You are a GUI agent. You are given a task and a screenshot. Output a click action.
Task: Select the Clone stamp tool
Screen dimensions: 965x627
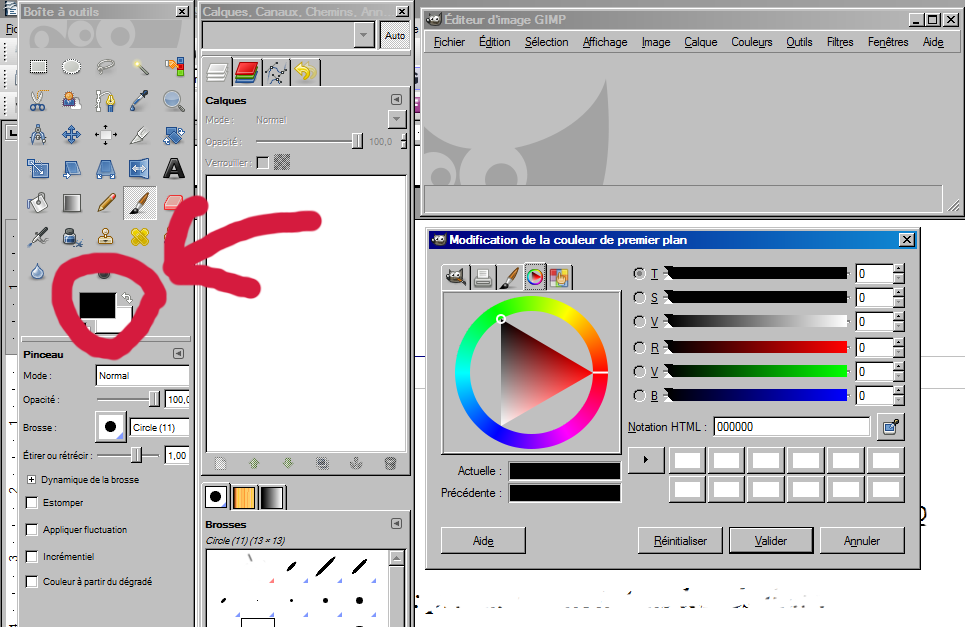106,236
